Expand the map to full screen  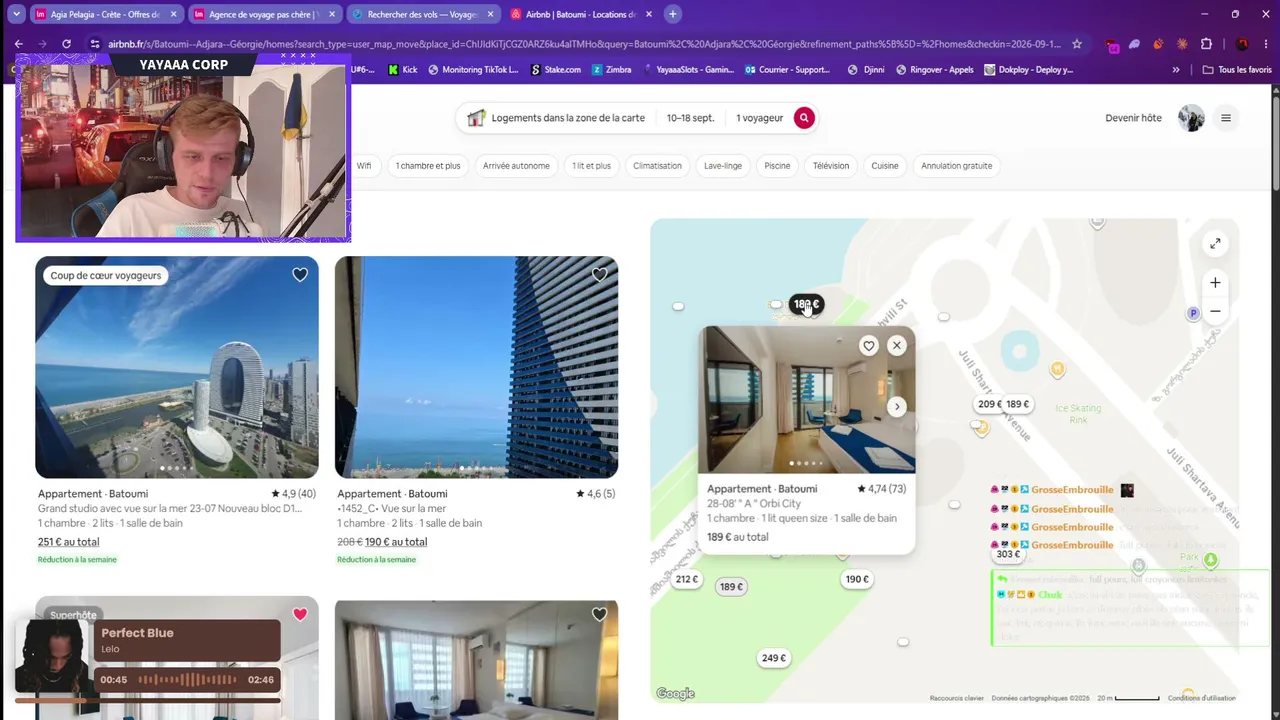click(x=1215, y=243)
